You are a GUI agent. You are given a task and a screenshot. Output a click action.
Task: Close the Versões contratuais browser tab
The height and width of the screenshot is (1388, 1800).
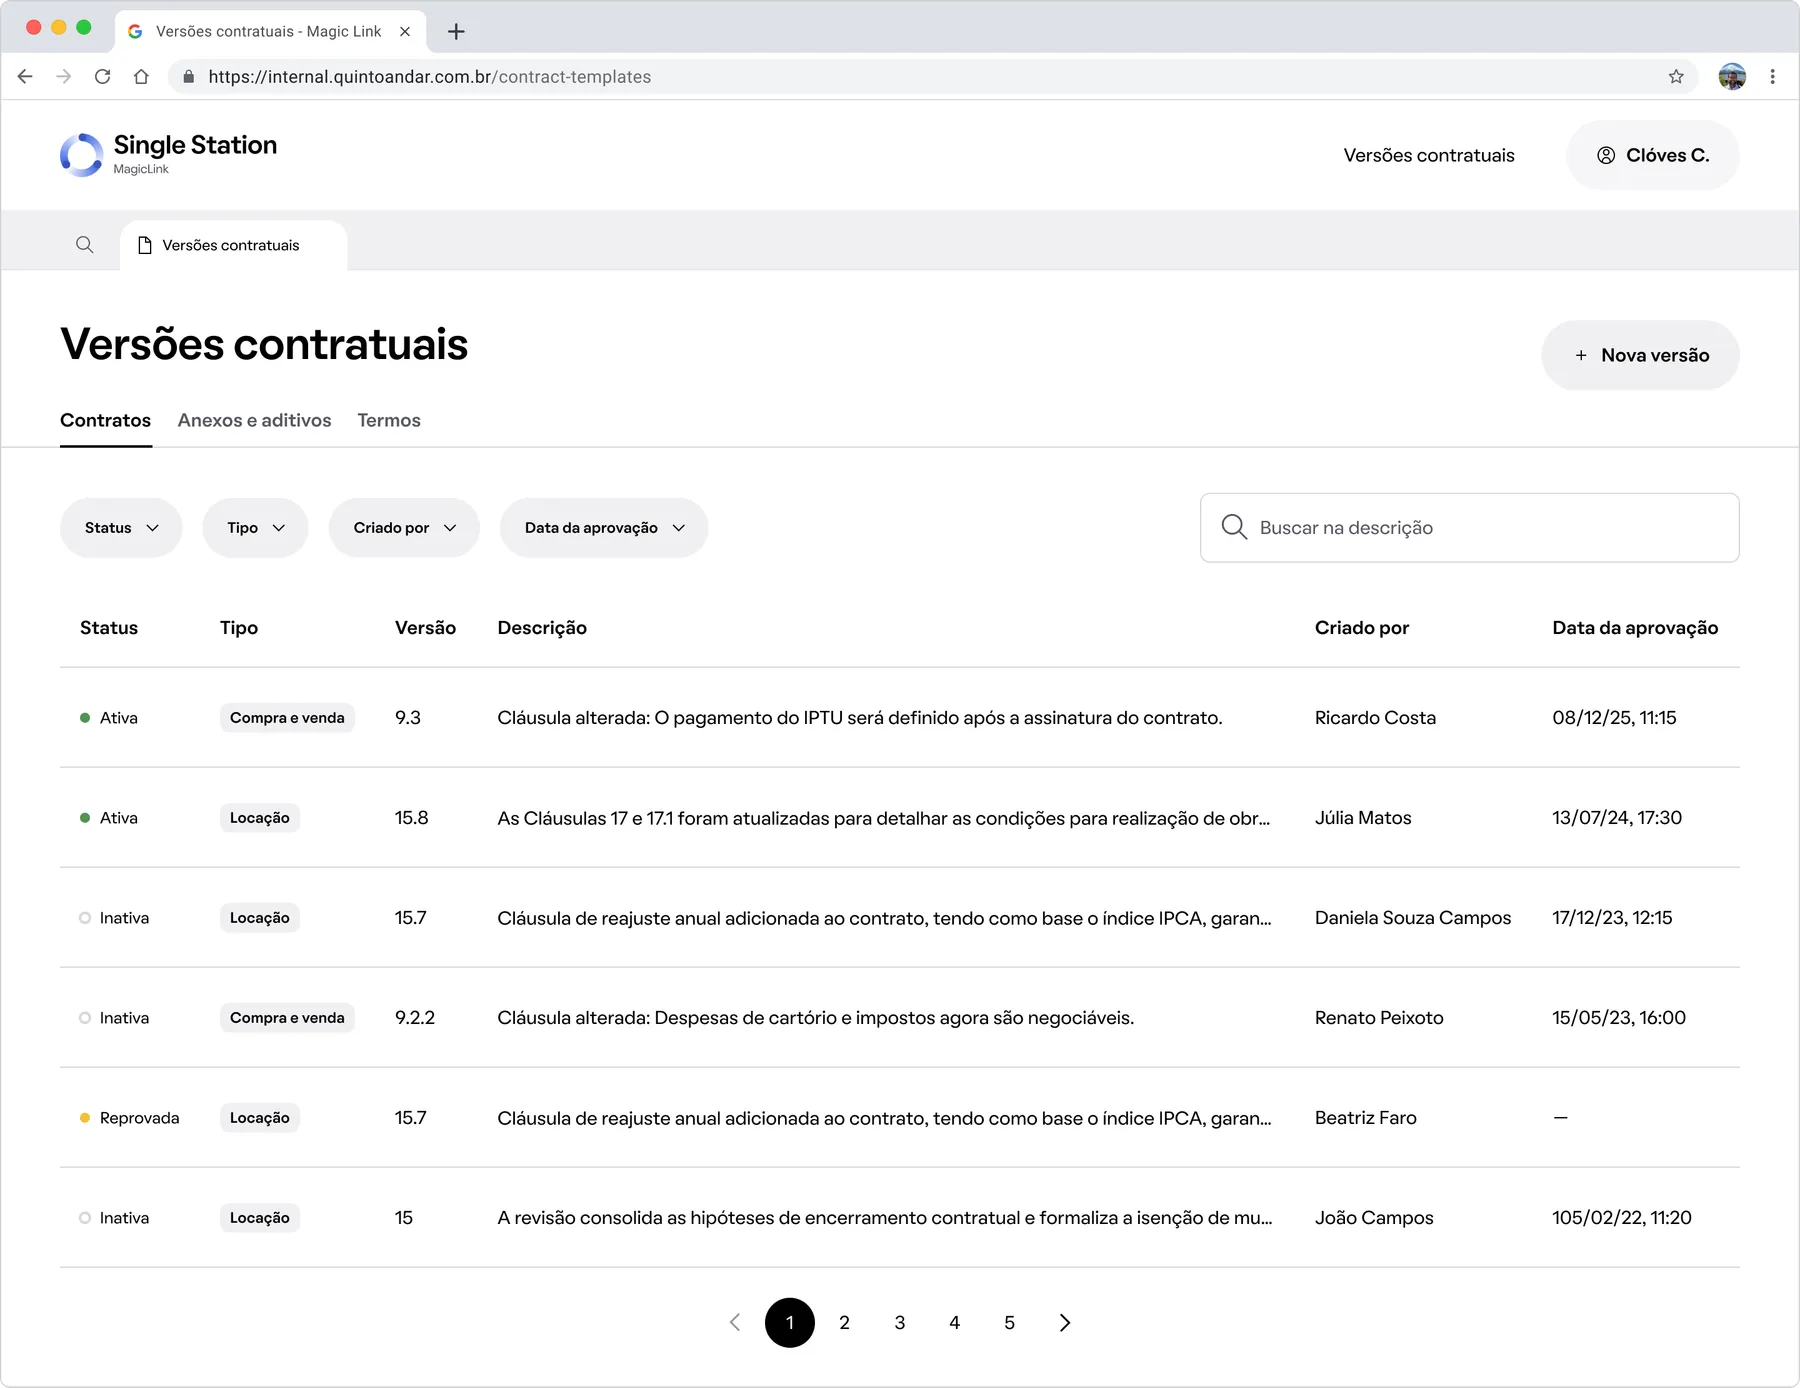(405, 32)
